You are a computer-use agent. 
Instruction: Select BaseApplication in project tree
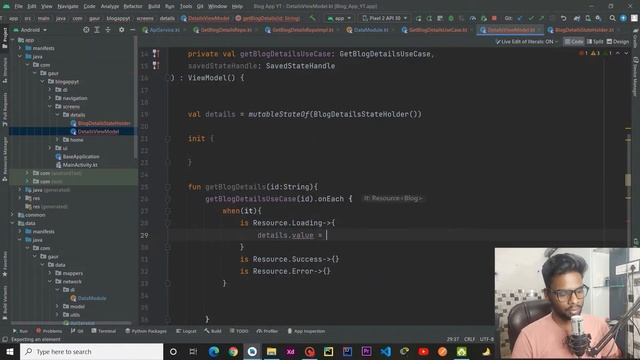coord(80,156)
